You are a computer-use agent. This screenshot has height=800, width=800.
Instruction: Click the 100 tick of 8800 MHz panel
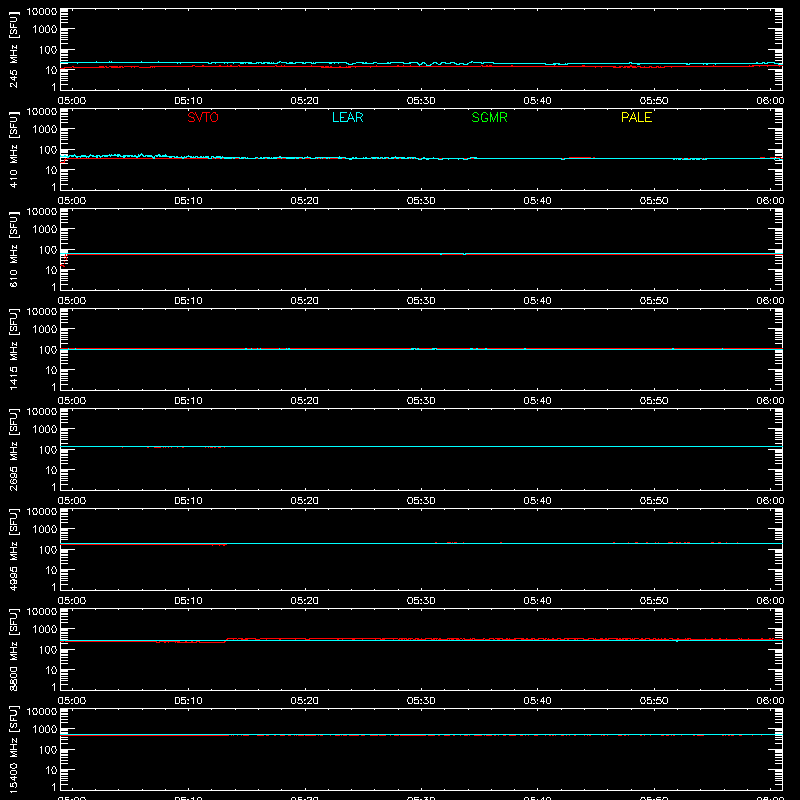click(48, 649)
